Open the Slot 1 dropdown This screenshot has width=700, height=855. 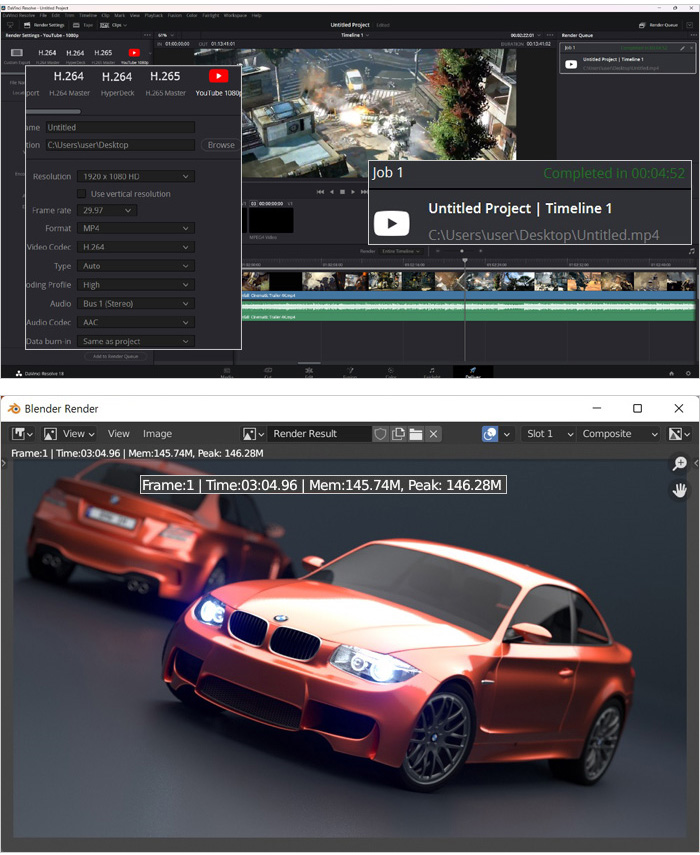pyautogui.click(x=548, y=434)
